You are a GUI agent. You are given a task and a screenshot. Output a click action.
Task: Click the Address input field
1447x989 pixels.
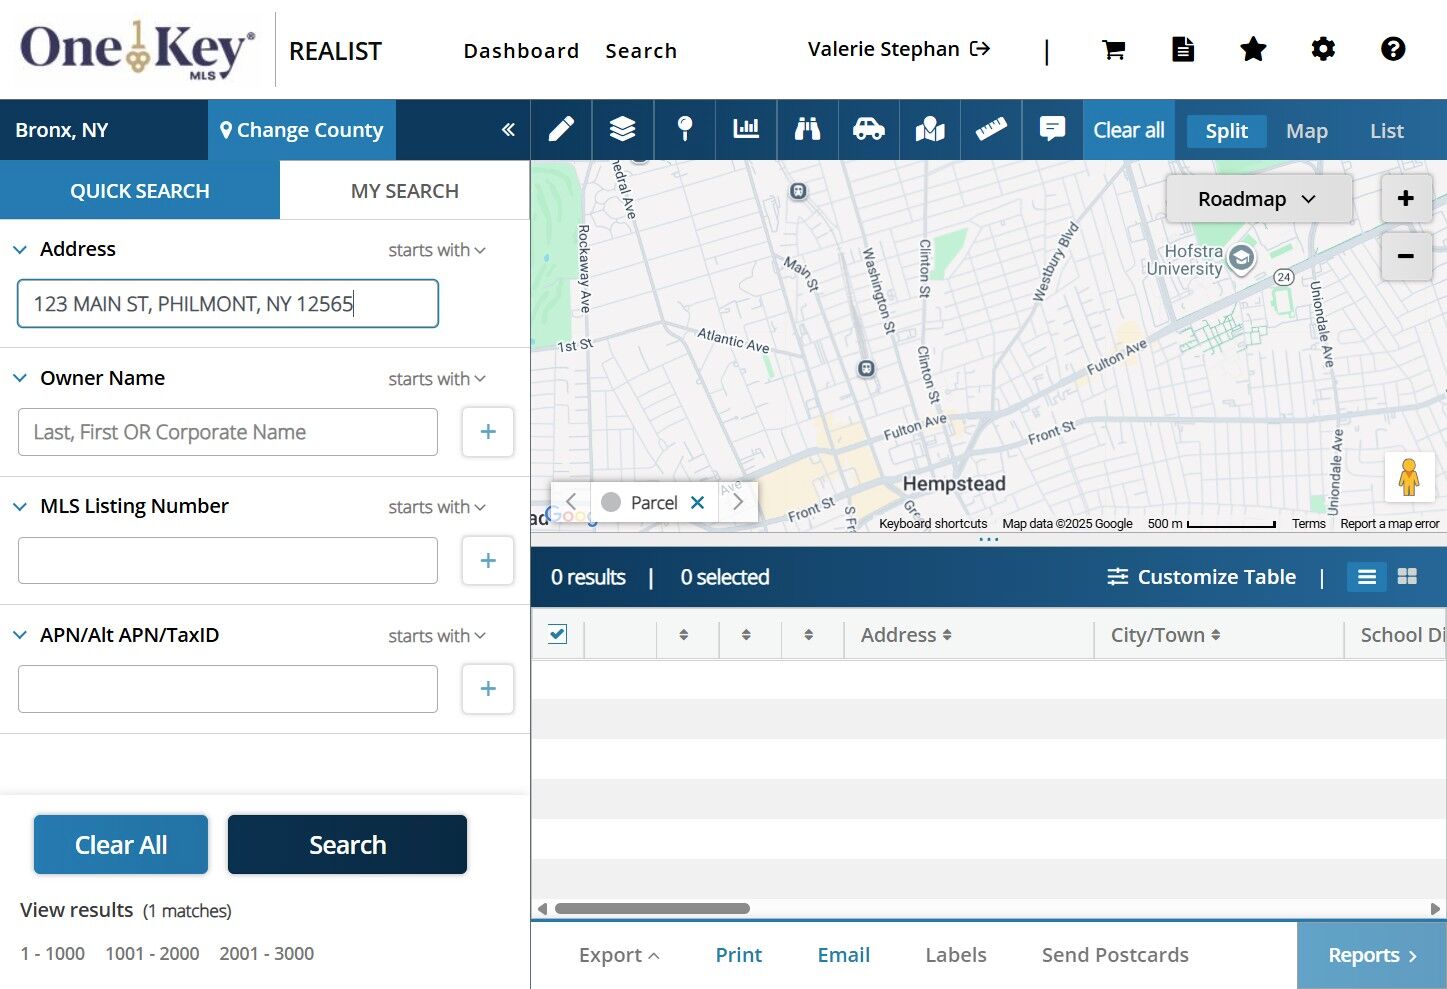228,304
